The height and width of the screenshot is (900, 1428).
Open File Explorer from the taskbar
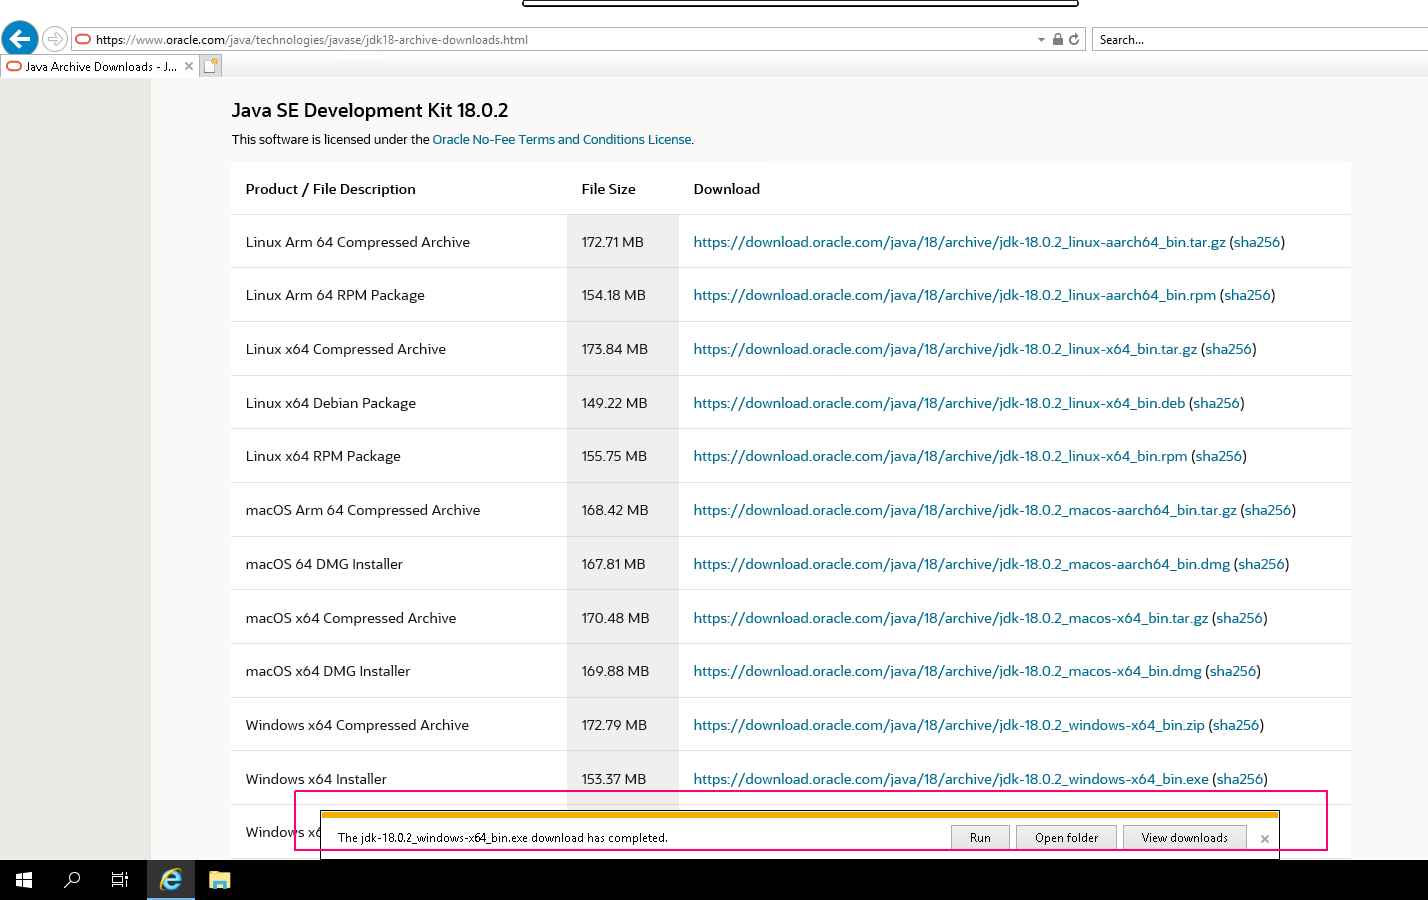click(220, 880)
